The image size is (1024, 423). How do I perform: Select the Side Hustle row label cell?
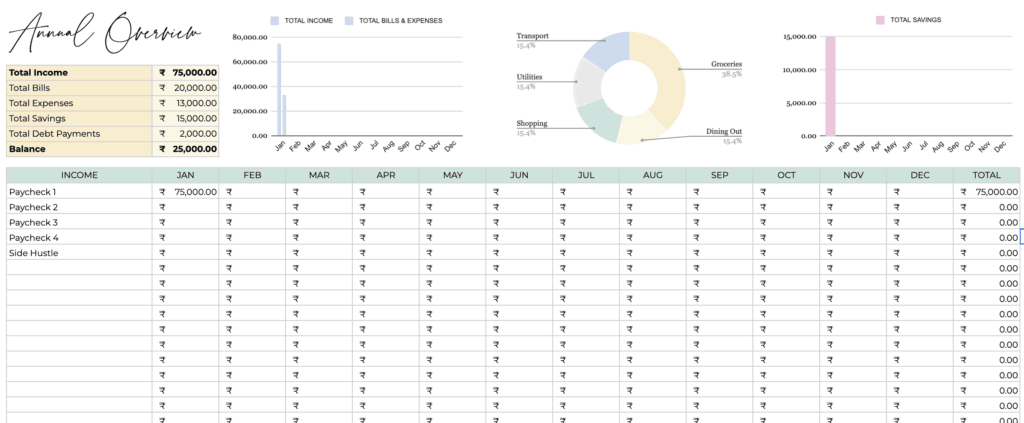(79, 253)
